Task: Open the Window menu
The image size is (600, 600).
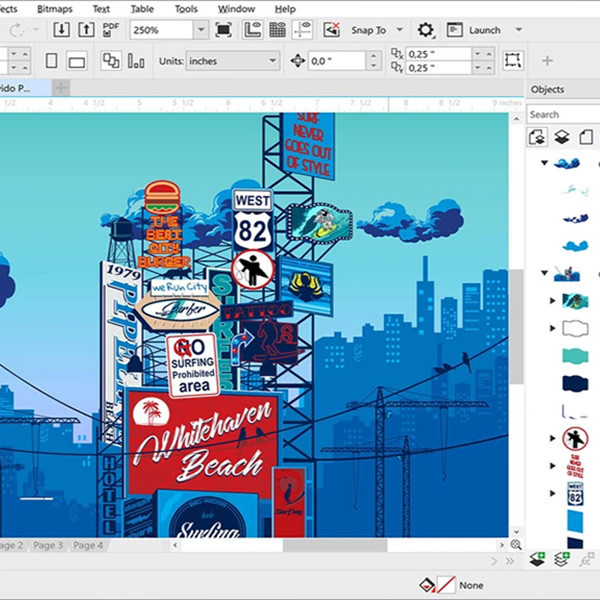Action: pyautogui.click(x=236, y=9)
